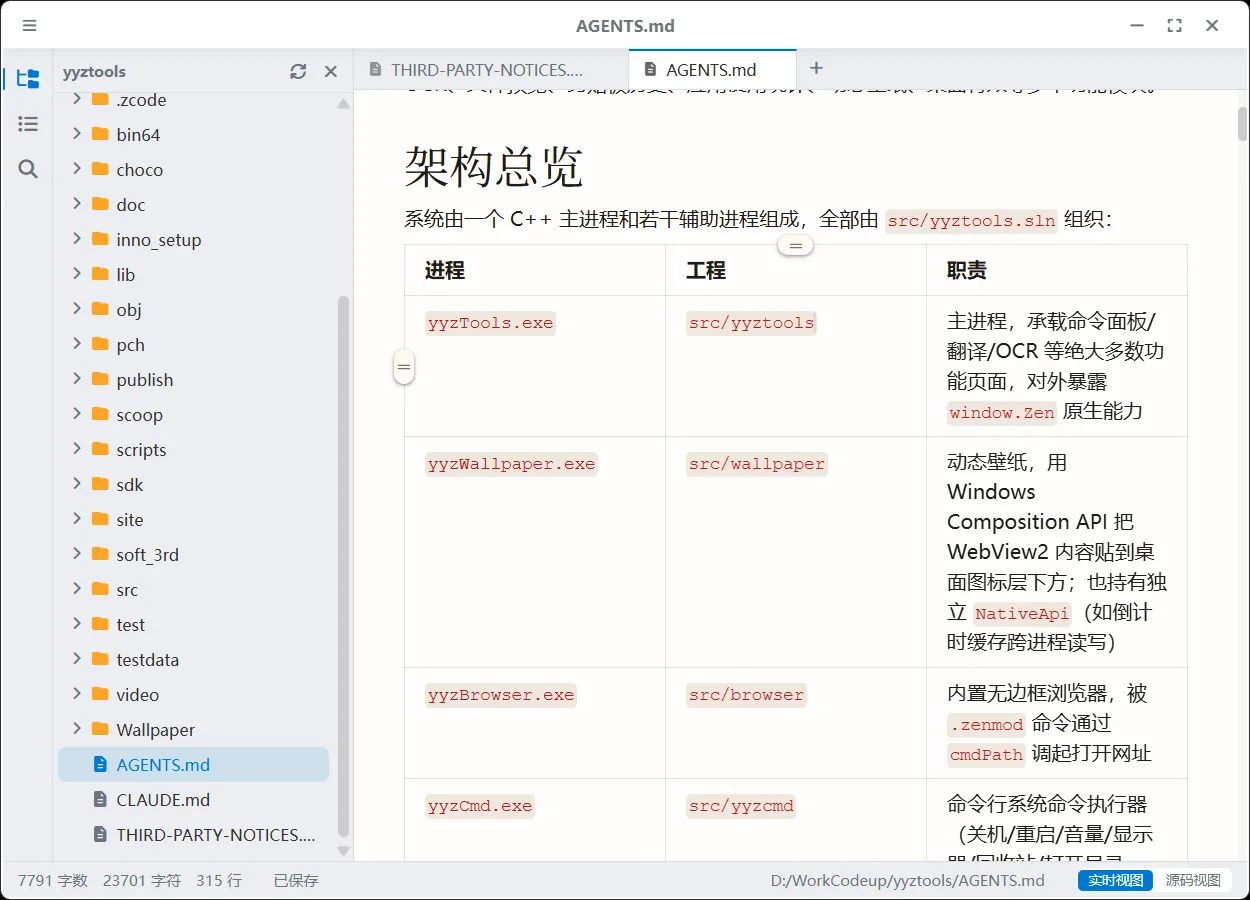Click the file path in status bar
Viewport: 1250px width, 900px height.
coord(907,880)
